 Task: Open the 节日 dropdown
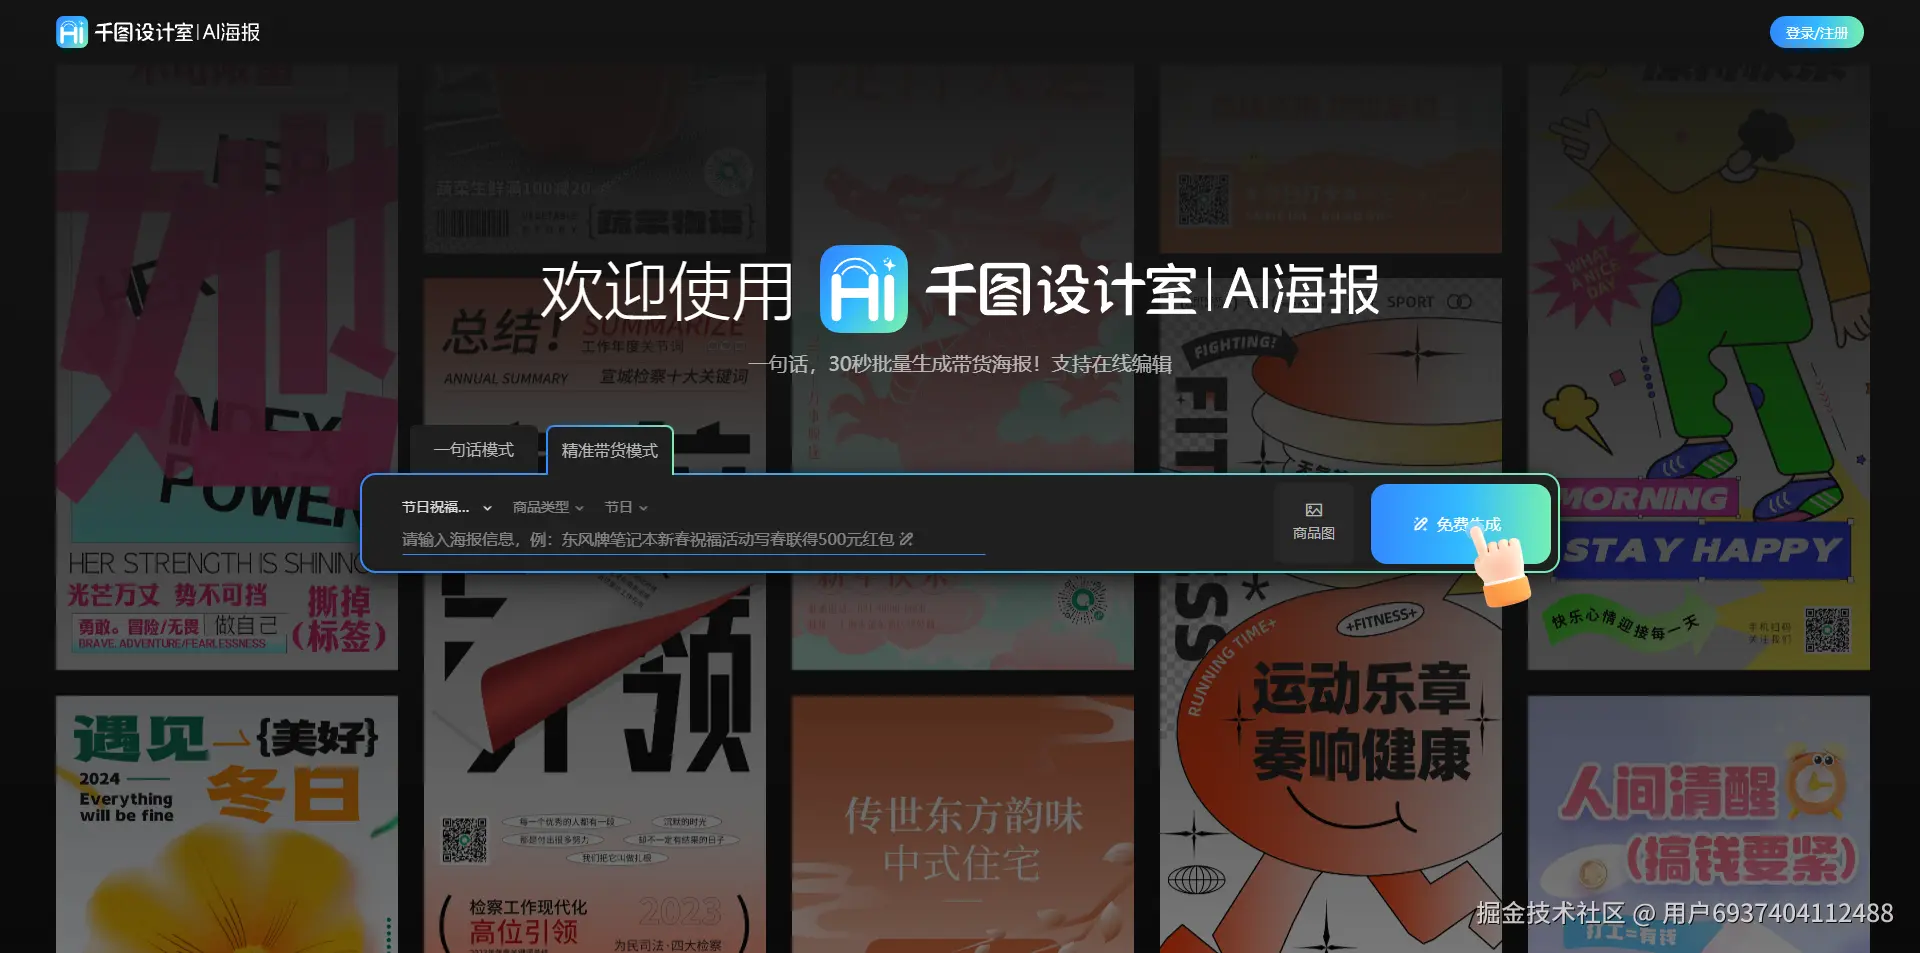pyautogui.click(x=625, y=507)
